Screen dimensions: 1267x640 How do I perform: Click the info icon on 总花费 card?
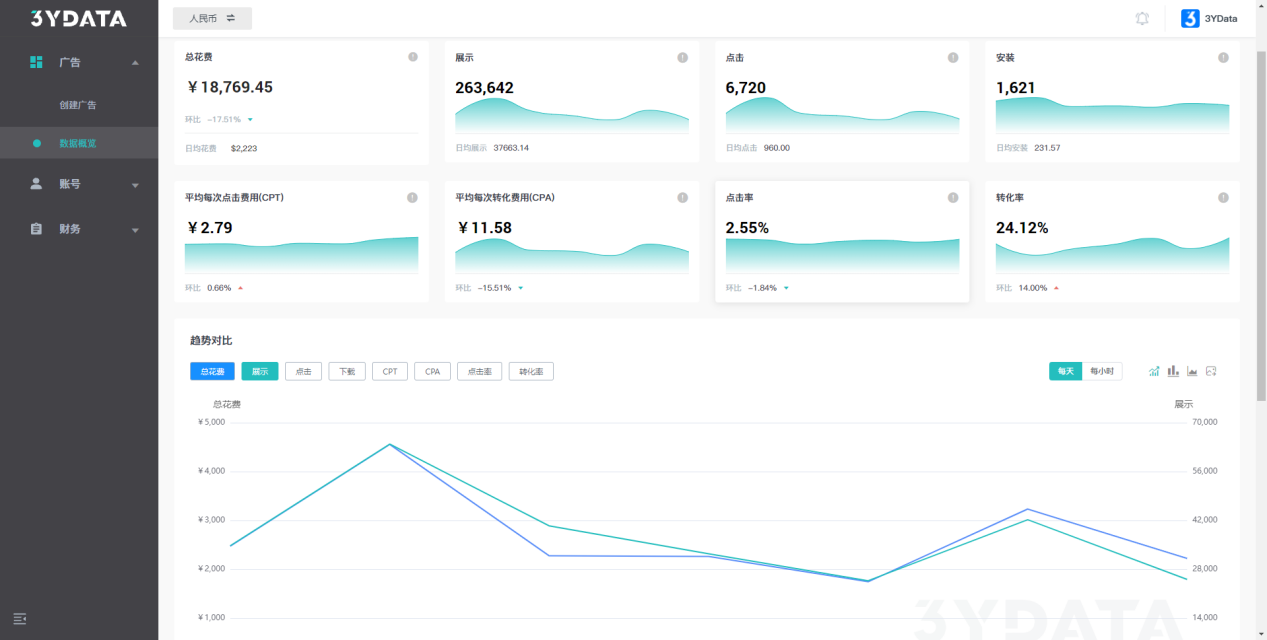coord(412,57)
